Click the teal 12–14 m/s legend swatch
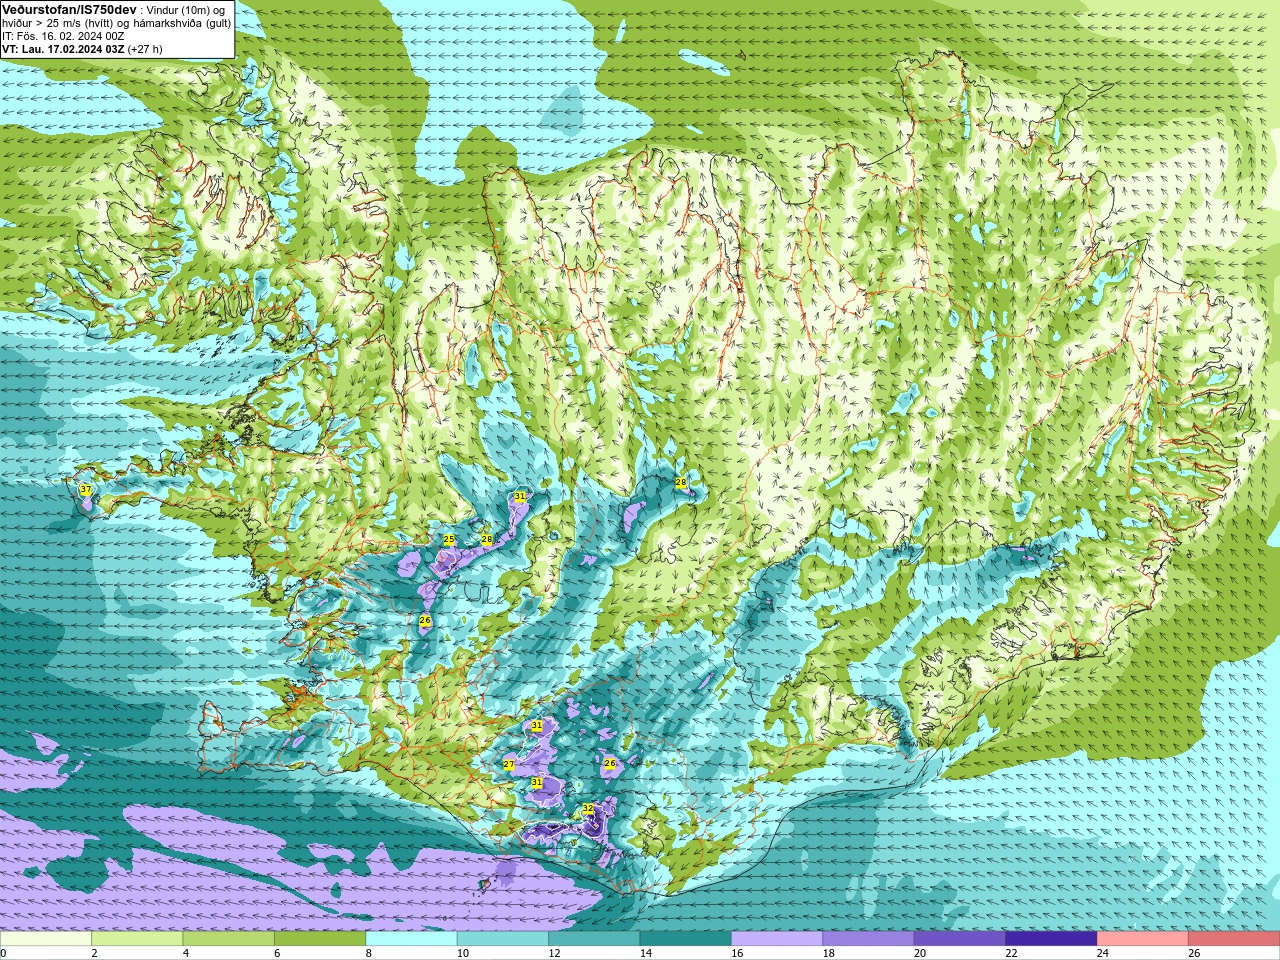This screenshot has width=1280, height=960. click(594, 939)
